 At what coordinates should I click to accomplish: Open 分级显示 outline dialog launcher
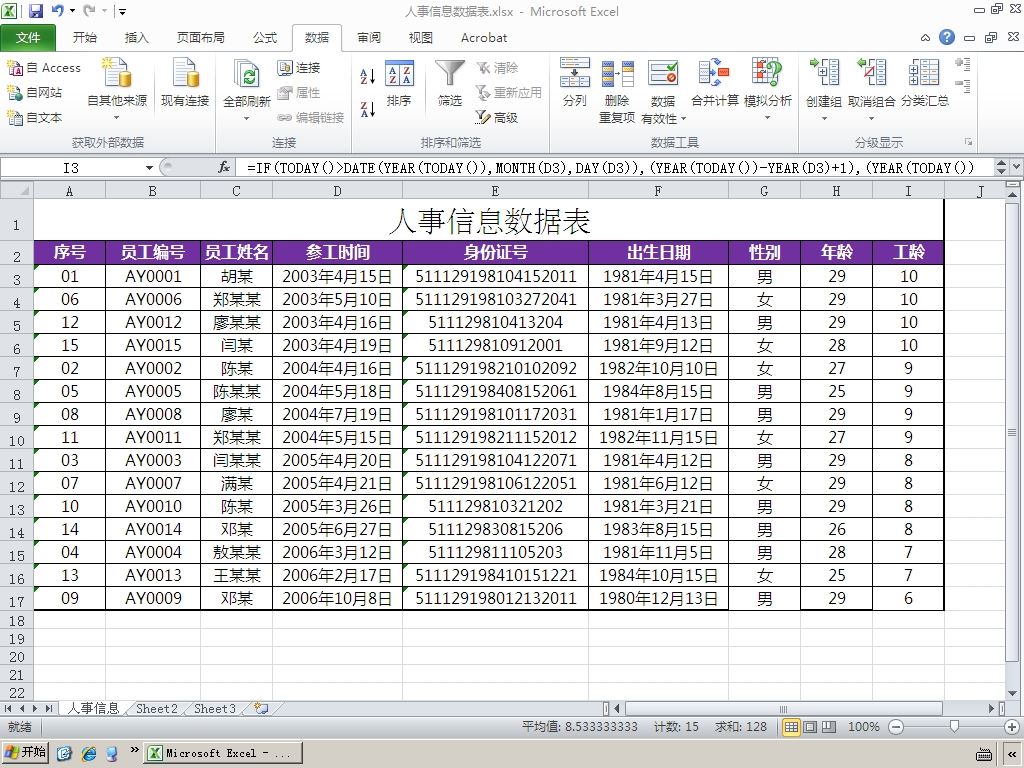point(968,142)
